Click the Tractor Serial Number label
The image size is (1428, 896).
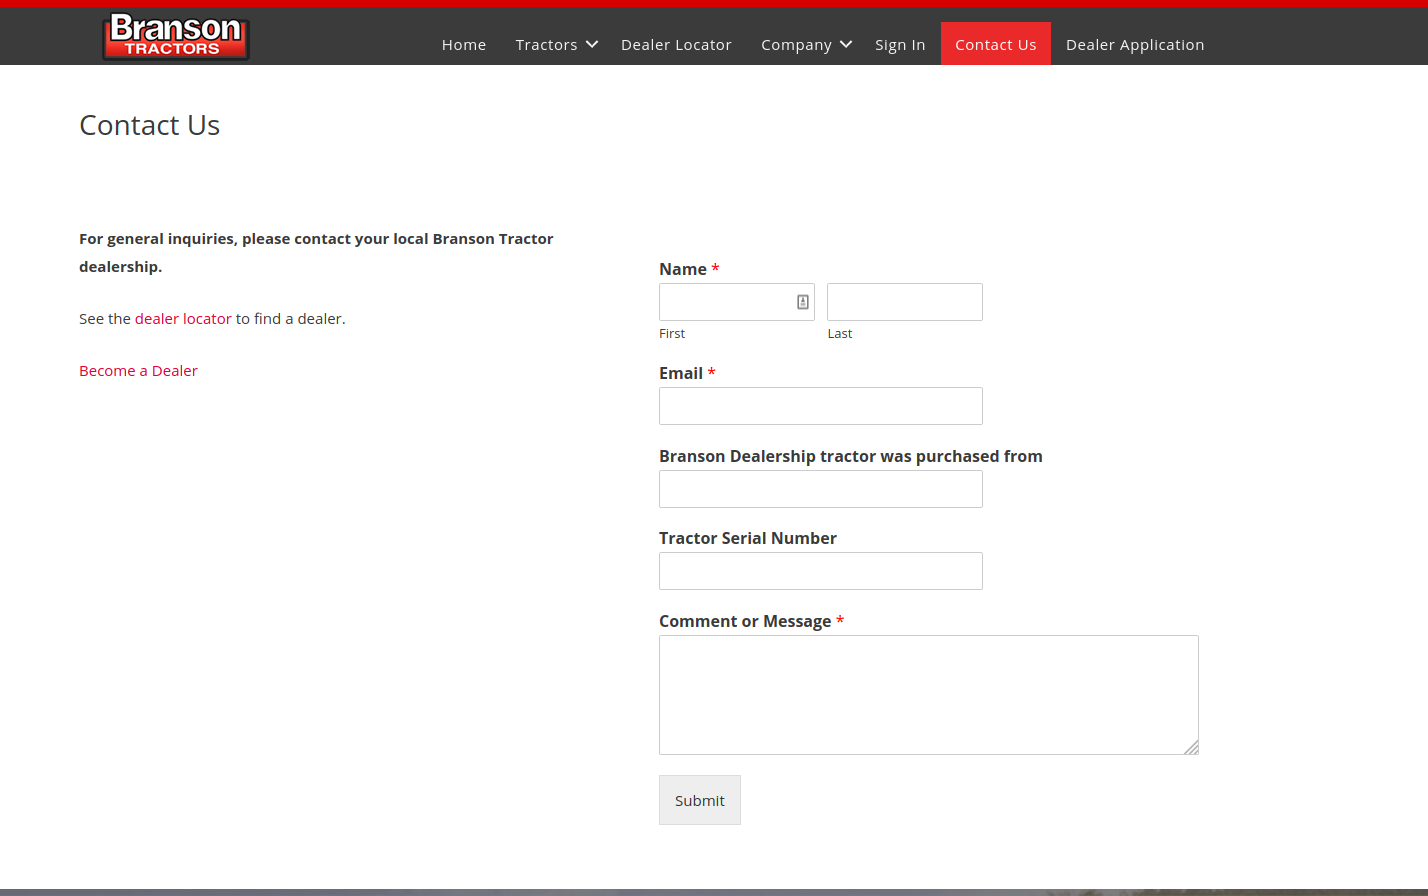point(748,538)
